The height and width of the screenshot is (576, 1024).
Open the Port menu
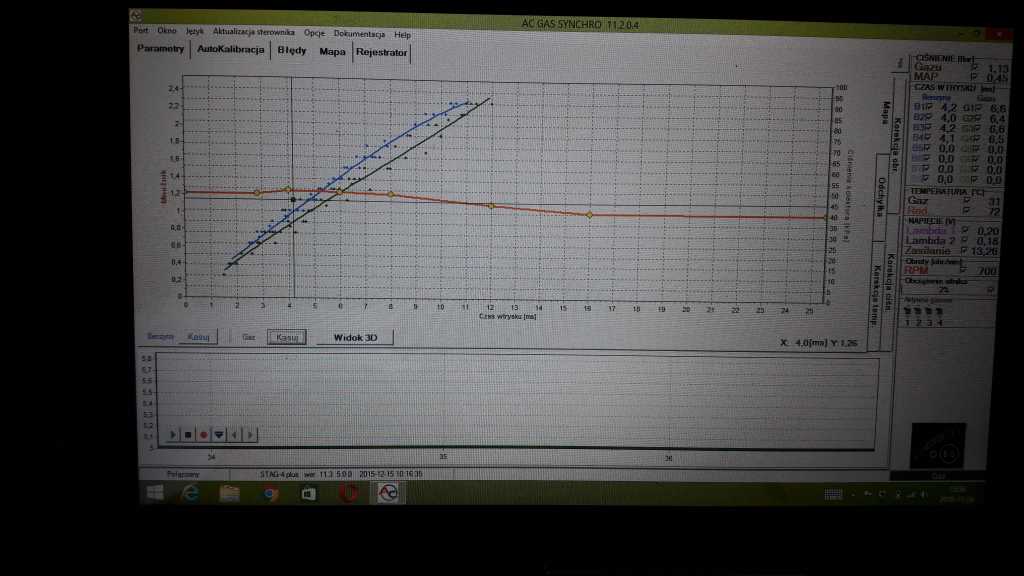click(x=141, y=33)
